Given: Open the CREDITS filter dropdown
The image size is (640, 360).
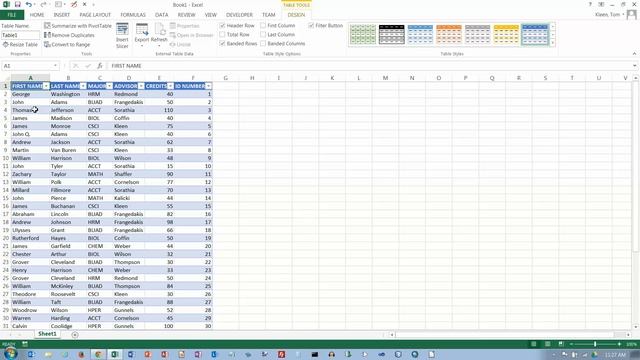Looking at the screenshot, I should point(170,86).
